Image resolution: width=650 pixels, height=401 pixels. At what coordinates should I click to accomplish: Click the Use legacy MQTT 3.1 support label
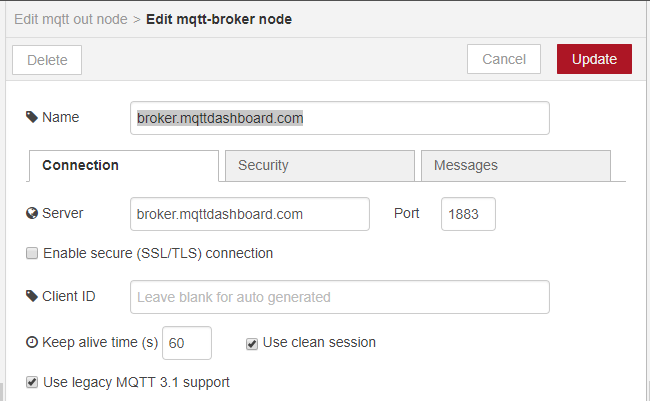pos(136,382)
